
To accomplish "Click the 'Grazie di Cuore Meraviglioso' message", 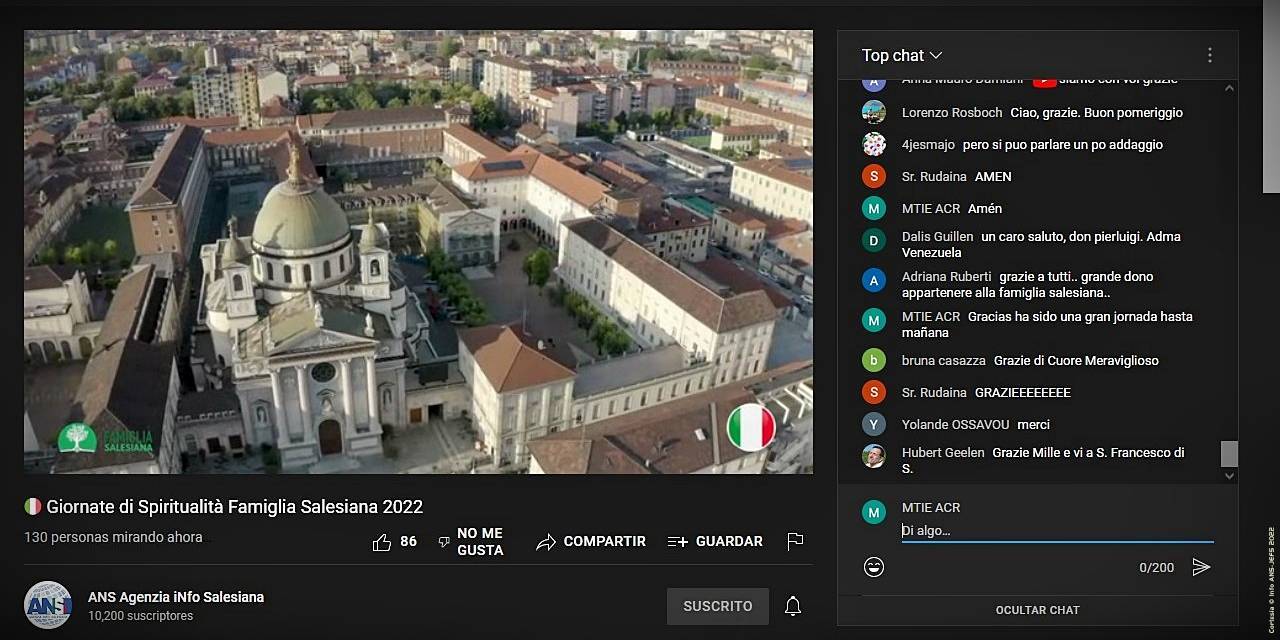I will click(1076, 361).
